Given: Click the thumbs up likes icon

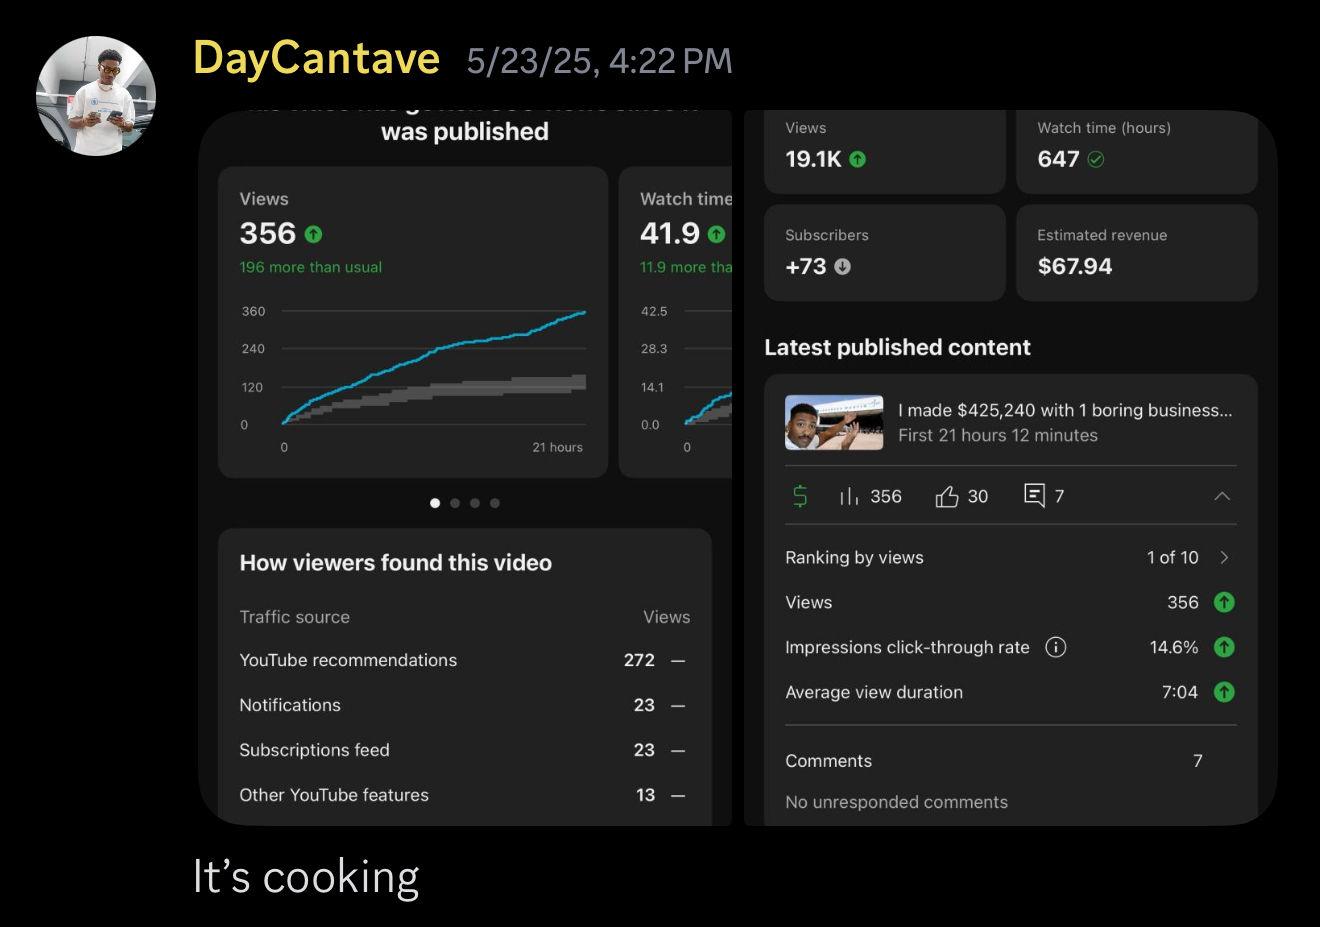Looking at the screenshot, I should coord(947,496).
